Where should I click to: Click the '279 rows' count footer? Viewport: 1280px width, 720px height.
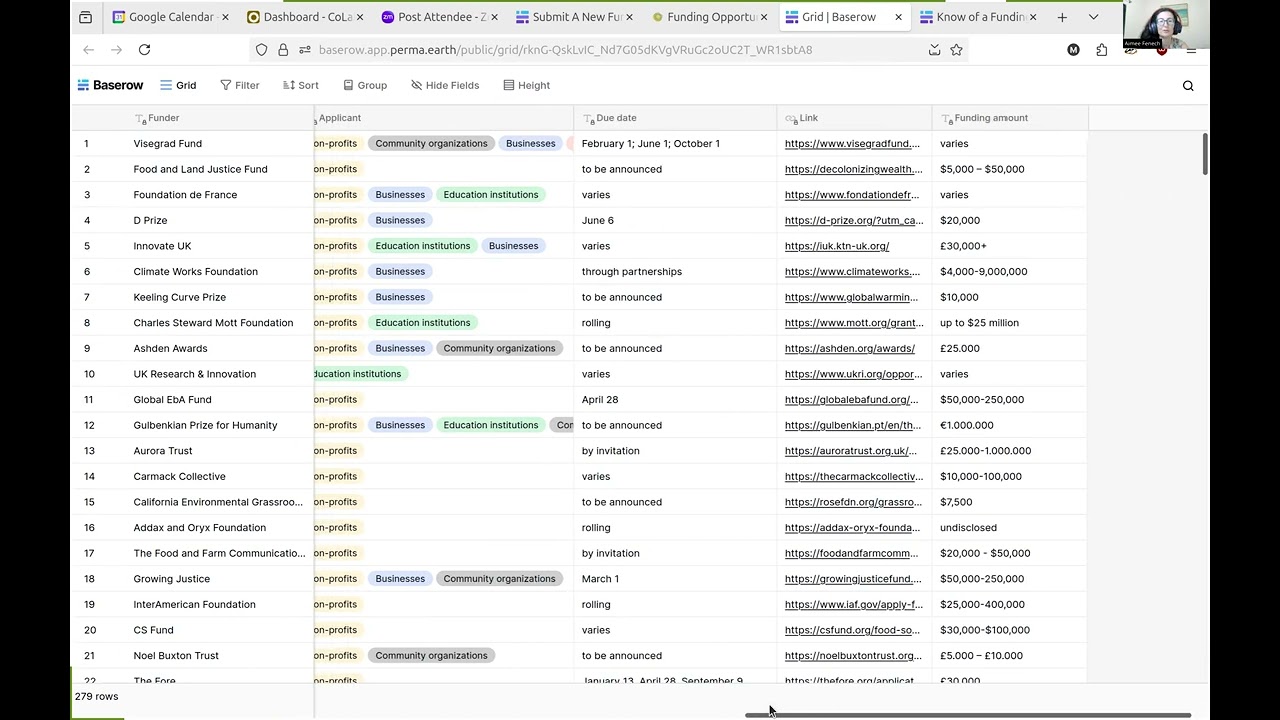(97, 696)
